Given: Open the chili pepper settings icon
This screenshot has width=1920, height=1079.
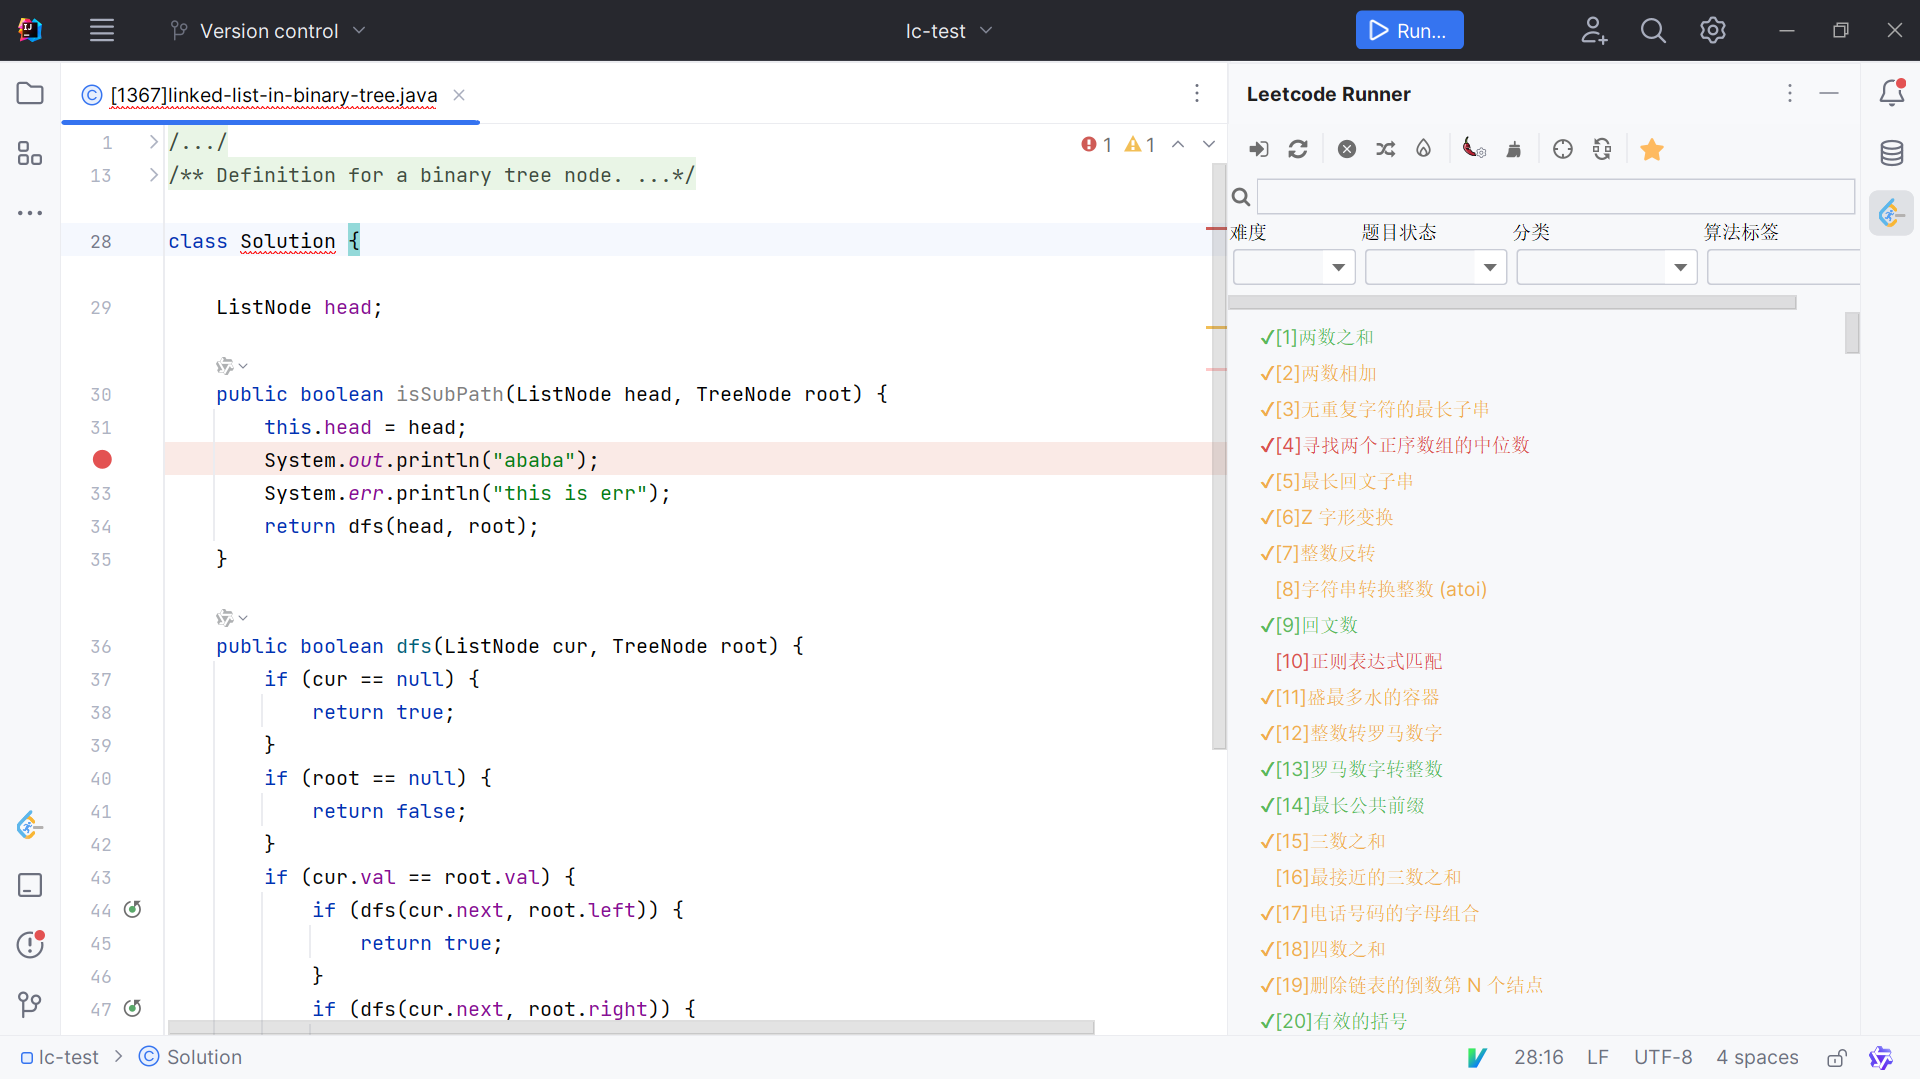Looking at the screenshot, I should (1474, 149).
